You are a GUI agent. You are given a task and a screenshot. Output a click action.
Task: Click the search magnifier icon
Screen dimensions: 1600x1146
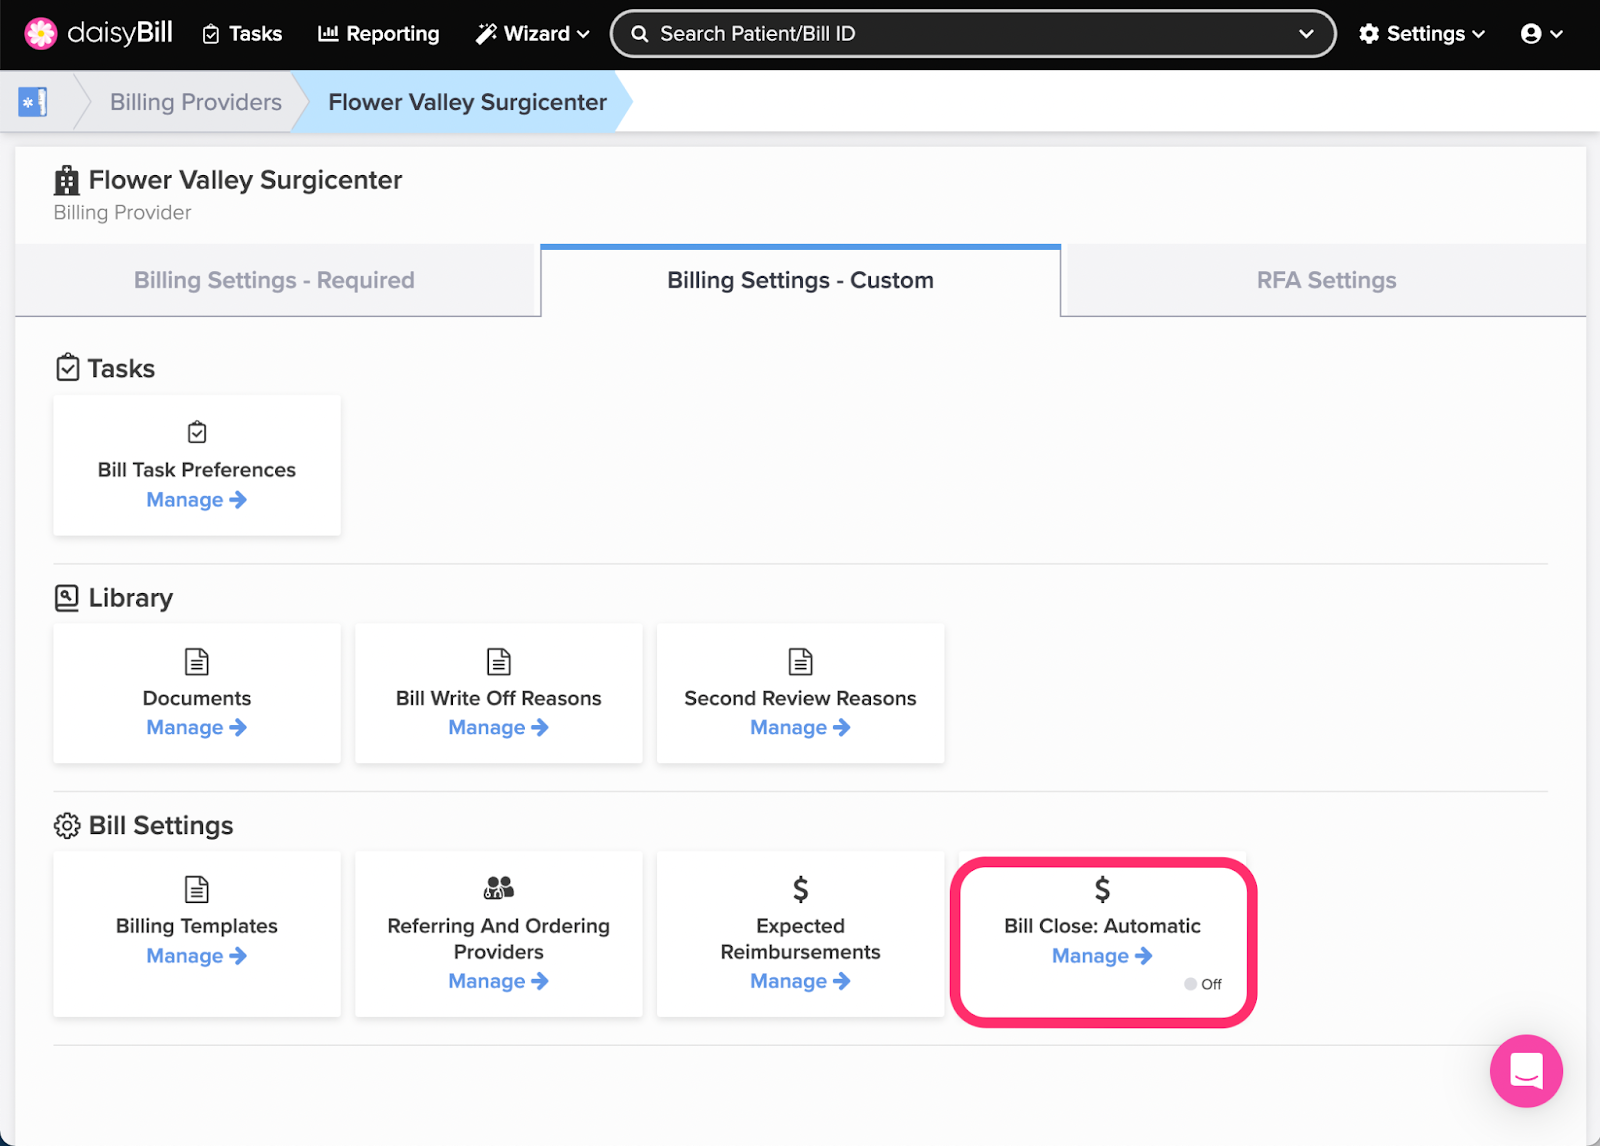640,34
